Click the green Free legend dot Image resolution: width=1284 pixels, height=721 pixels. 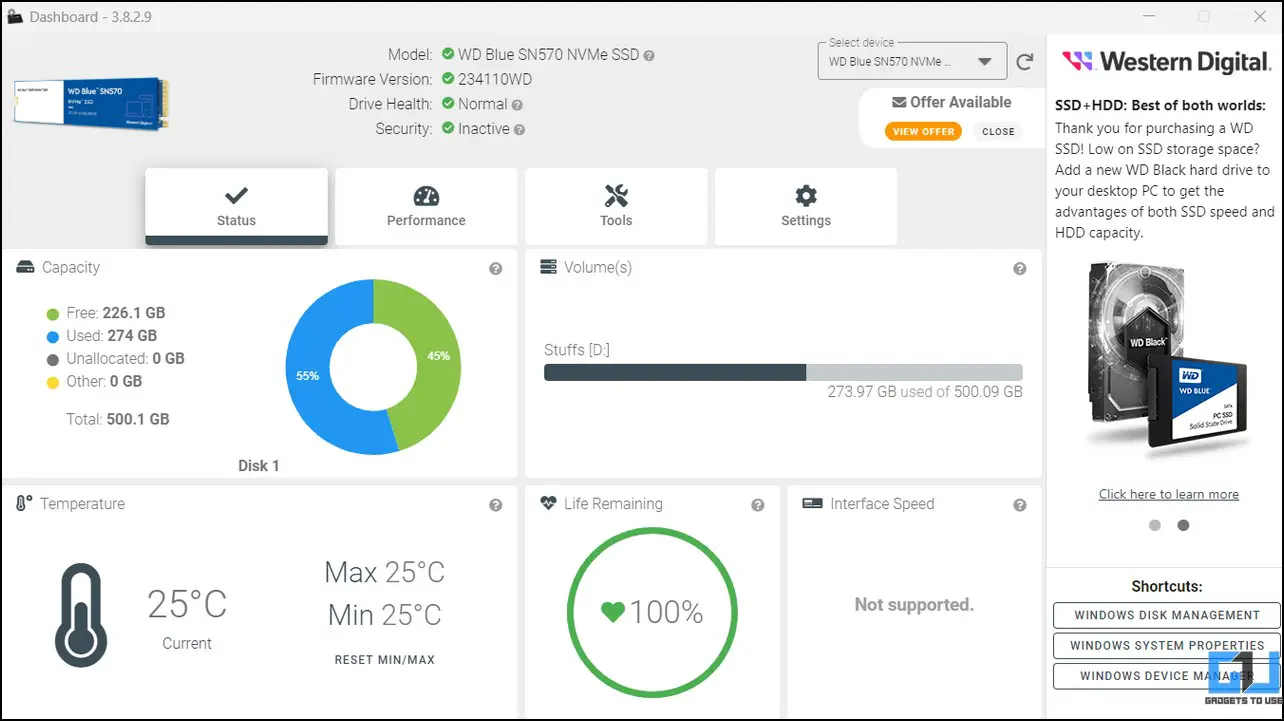(53, 314)
